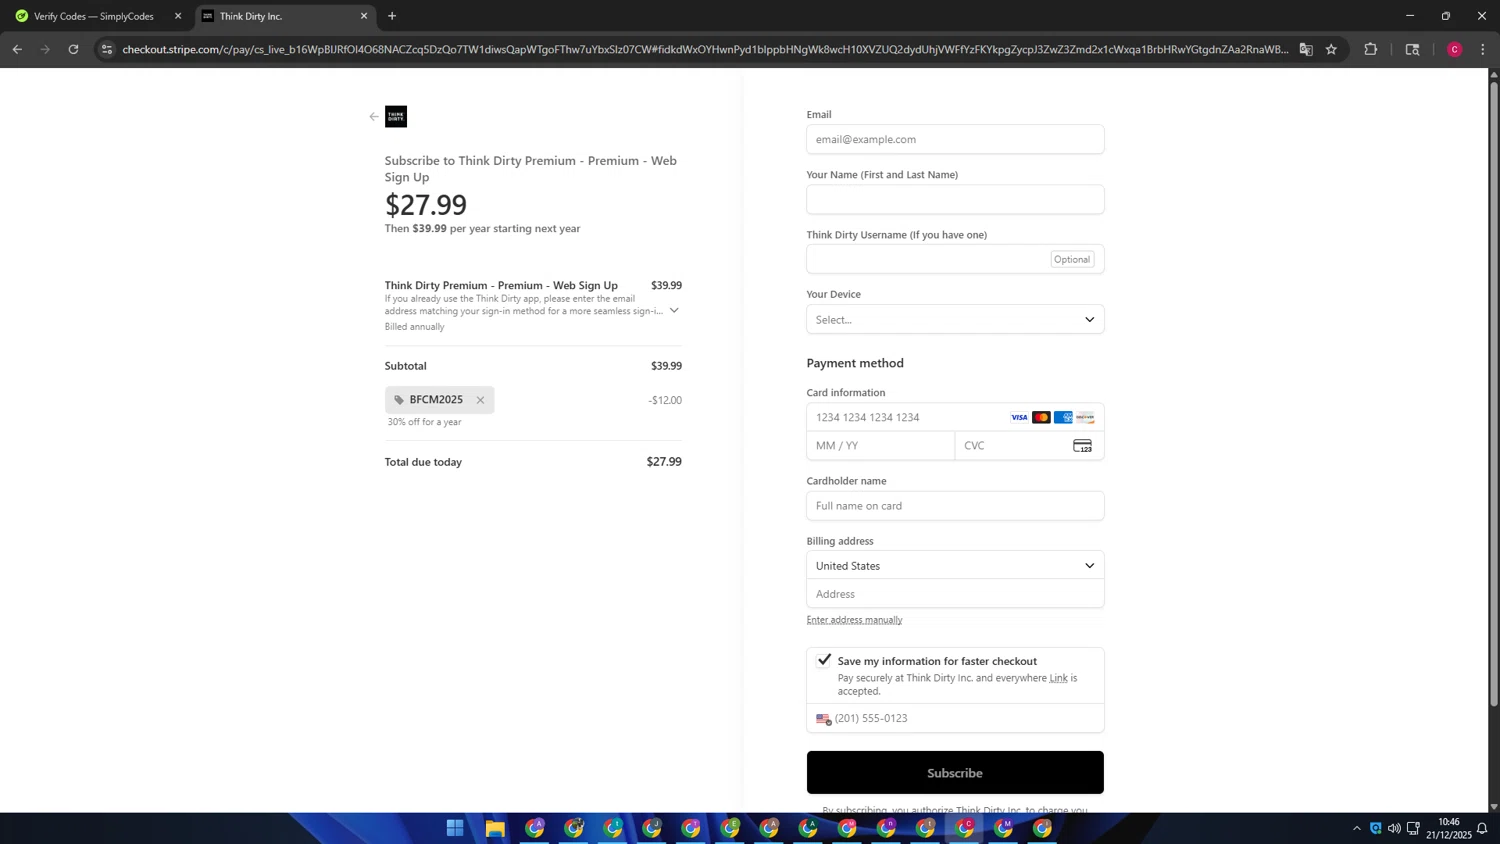Viewport: 1500px width, 844px height.
Task: Open a new browser tab
Action: click(392, 16)
